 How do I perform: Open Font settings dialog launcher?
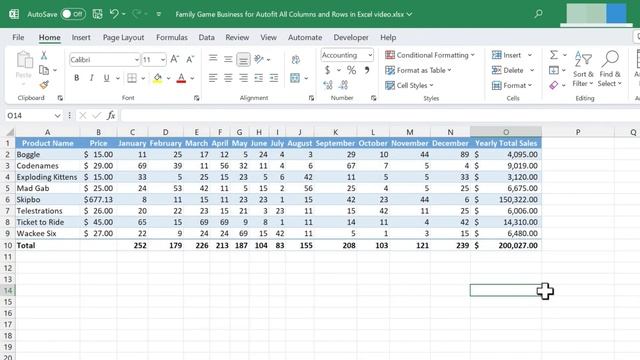pos(196,98)
